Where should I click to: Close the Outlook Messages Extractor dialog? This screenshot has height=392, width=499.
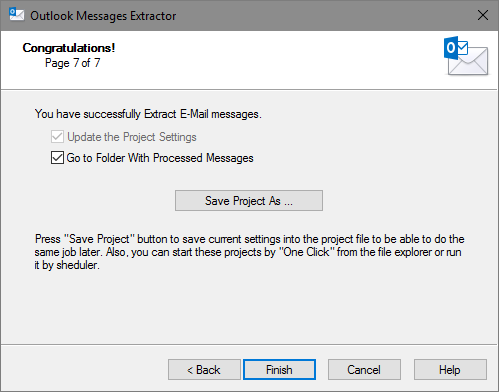click(x=483, y=15)
